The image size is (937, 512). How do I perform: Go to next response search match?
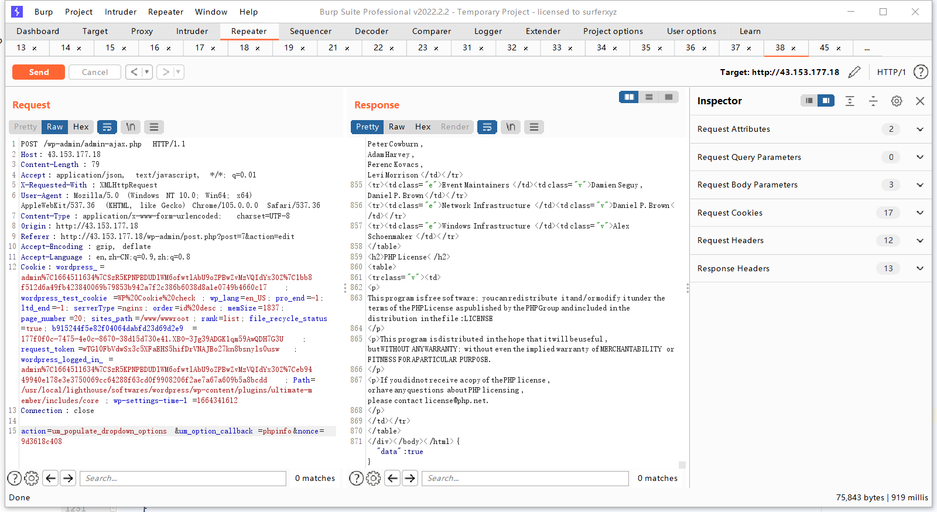click(410, 478)
